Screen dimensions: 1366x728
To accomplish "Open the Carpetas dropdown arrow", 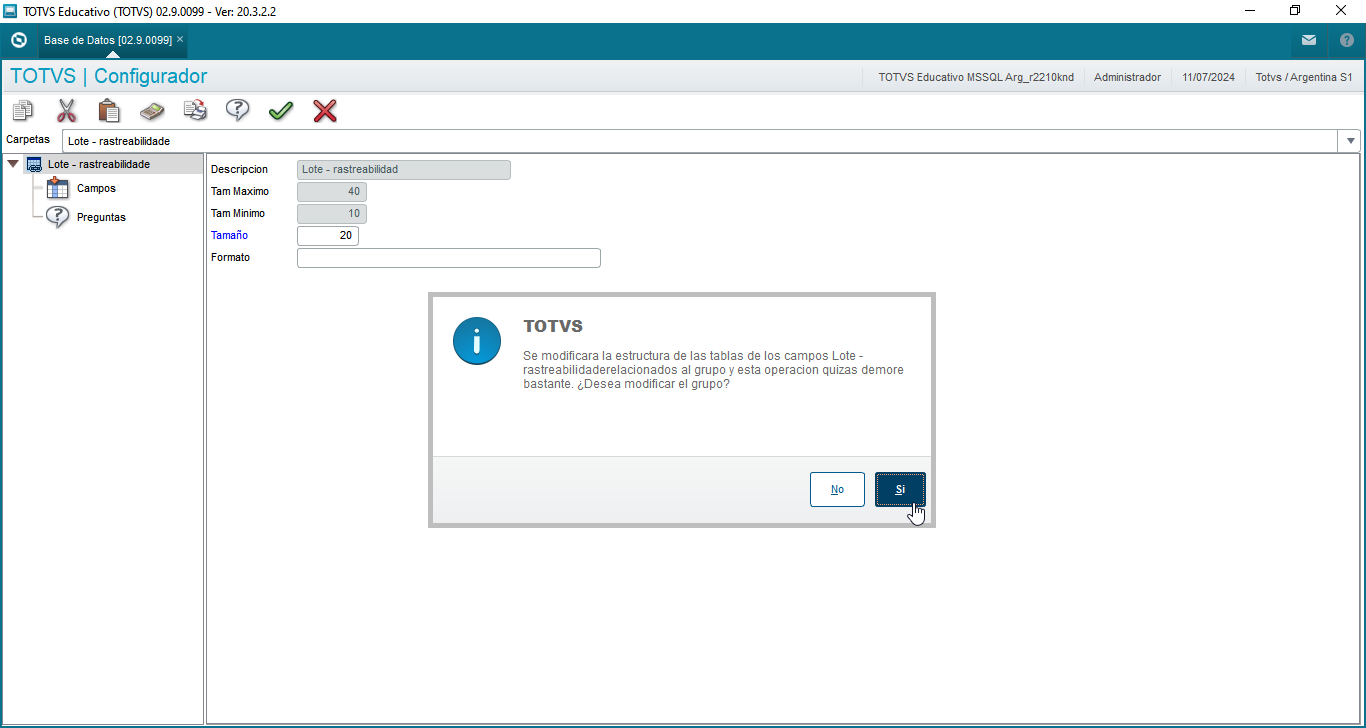I will (1351, 141).
